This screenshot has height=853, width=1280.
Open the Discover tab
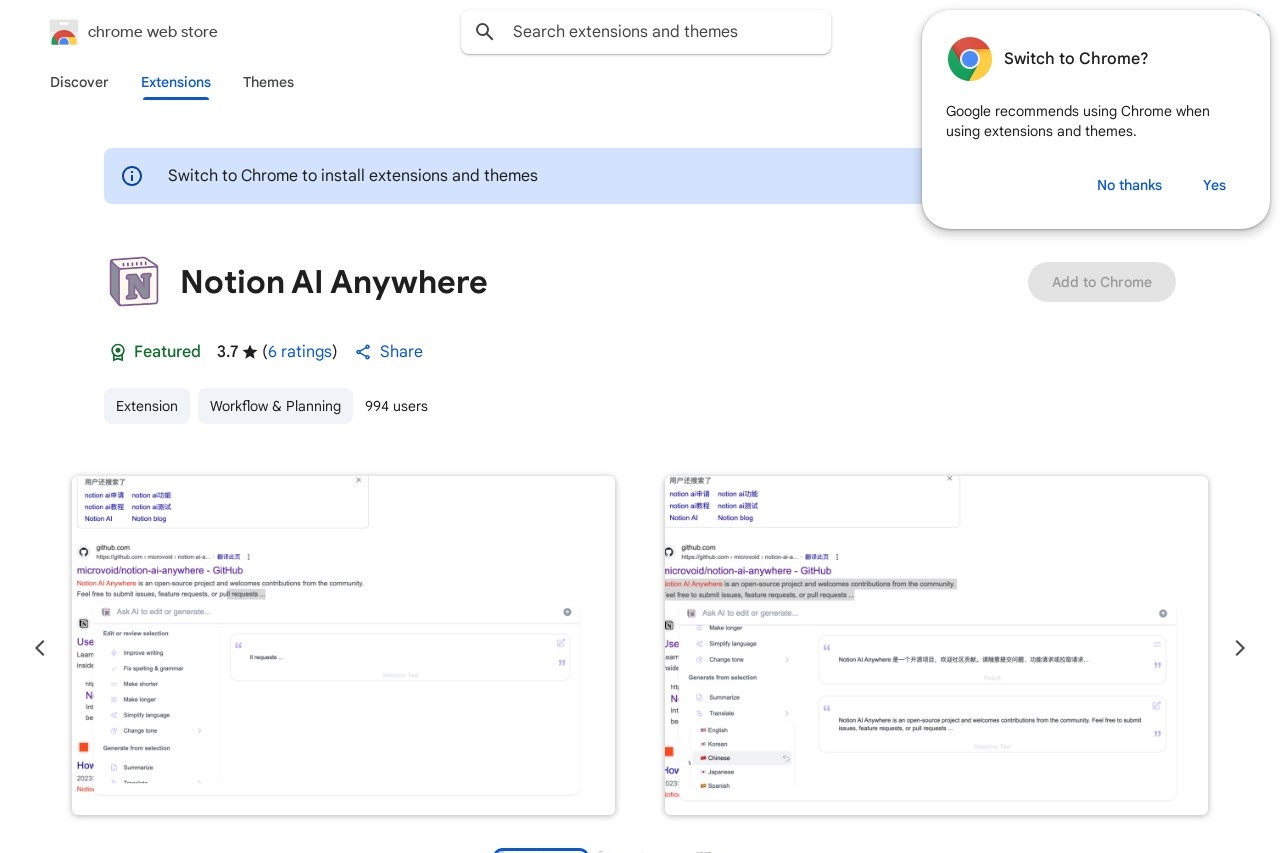click(79, 82)
